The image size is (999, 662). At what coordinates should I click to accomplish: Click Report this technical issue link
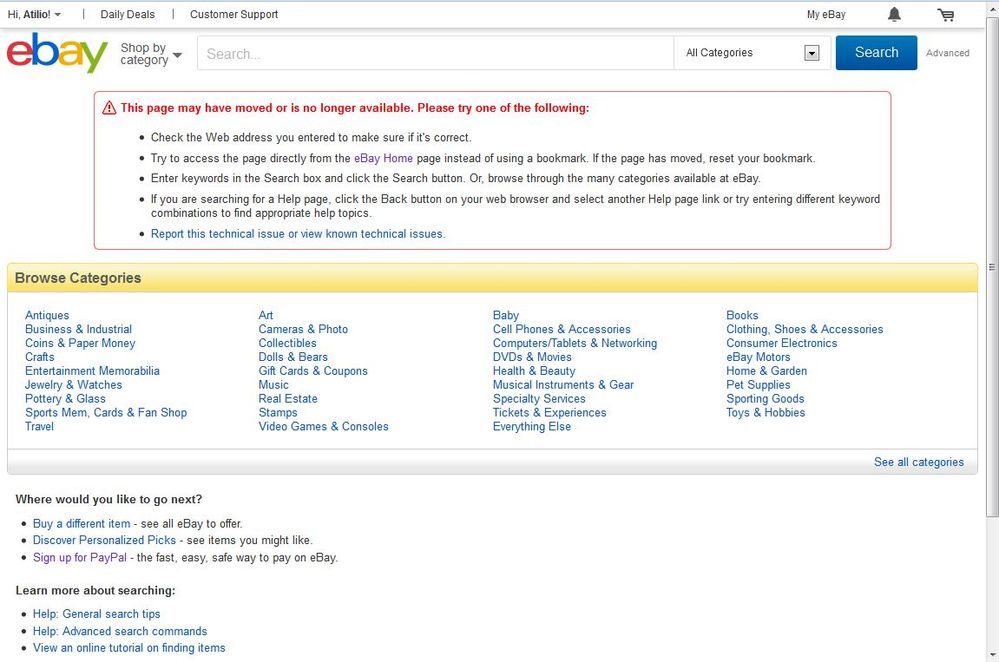point(298,234)
